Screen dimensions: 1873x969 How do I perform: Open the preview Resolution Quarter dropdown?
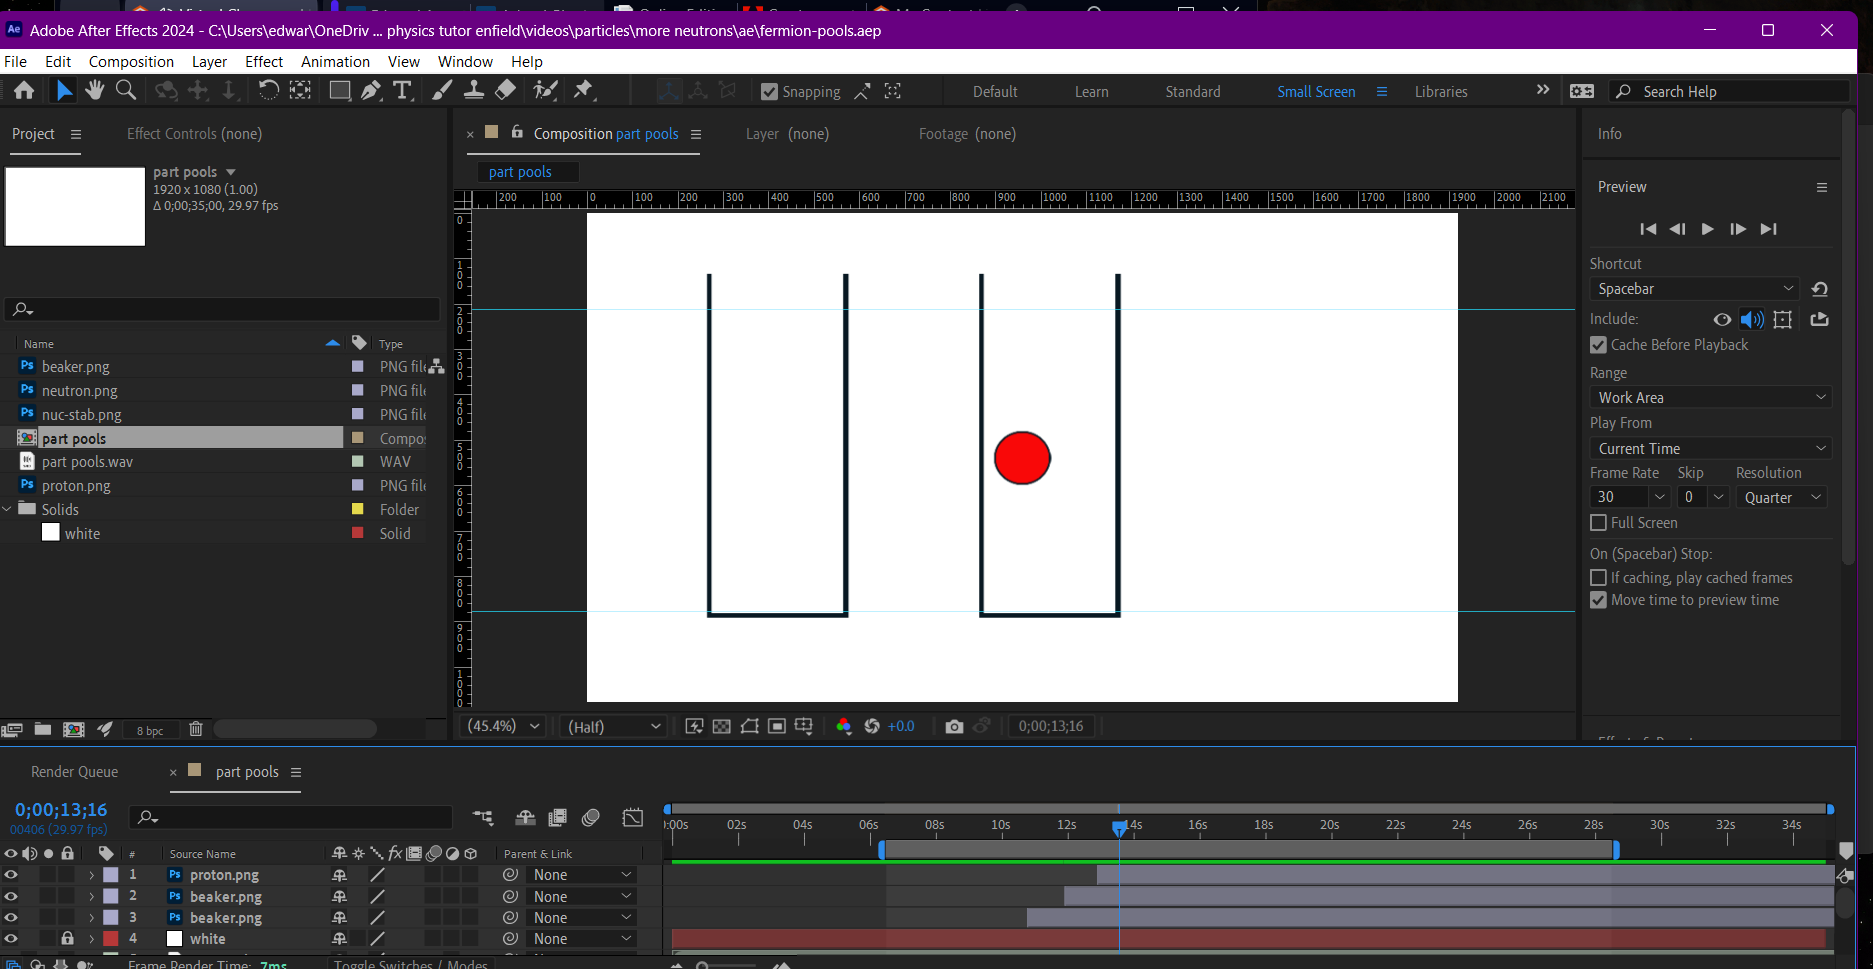pyautogui.click(x=1782, y=498)
